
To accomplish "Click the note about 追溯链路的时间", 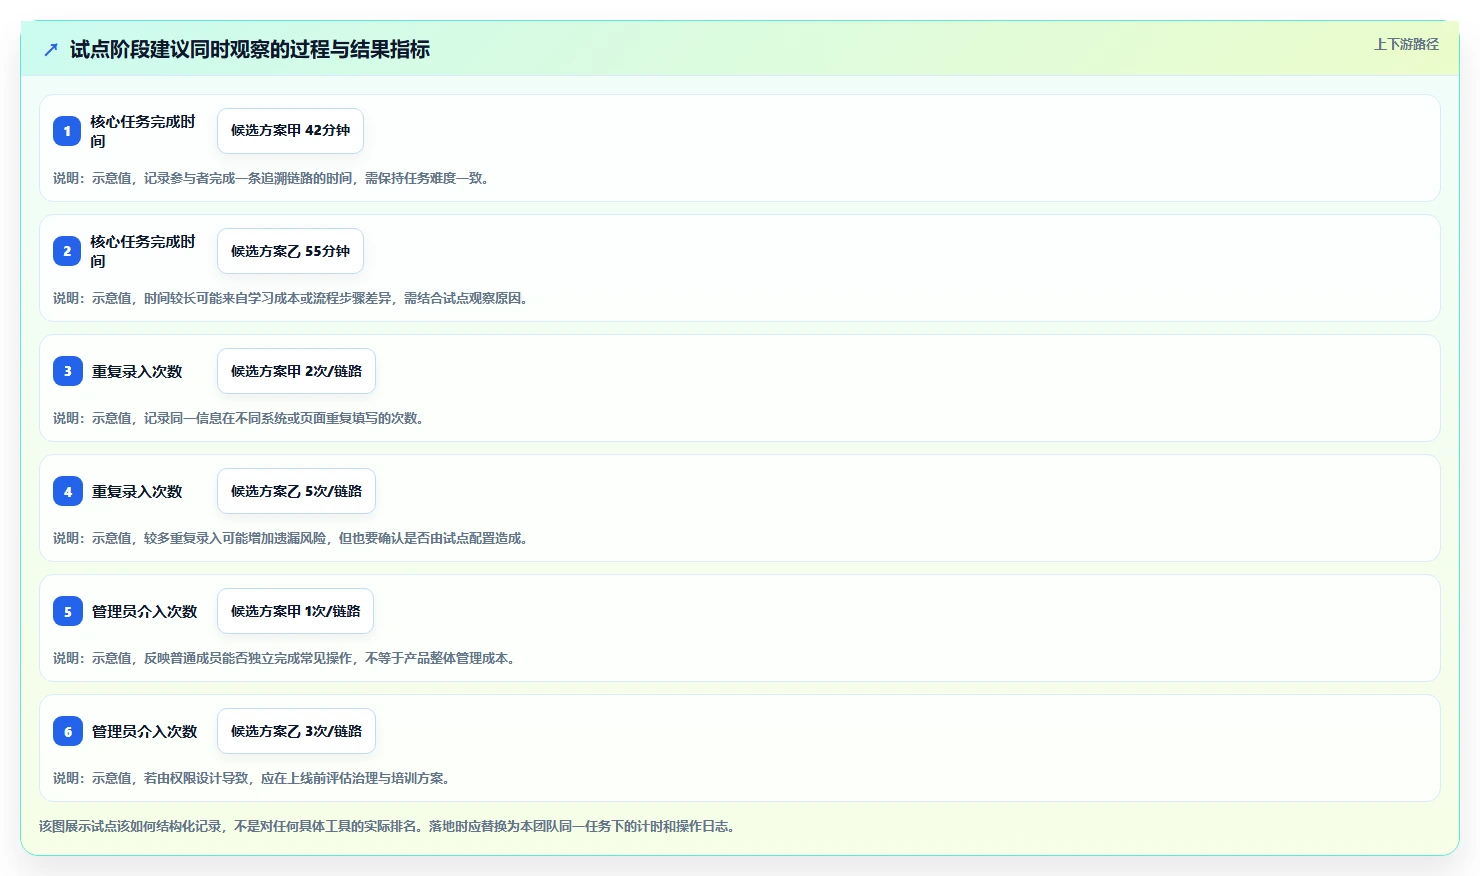I will coord(271,178).
